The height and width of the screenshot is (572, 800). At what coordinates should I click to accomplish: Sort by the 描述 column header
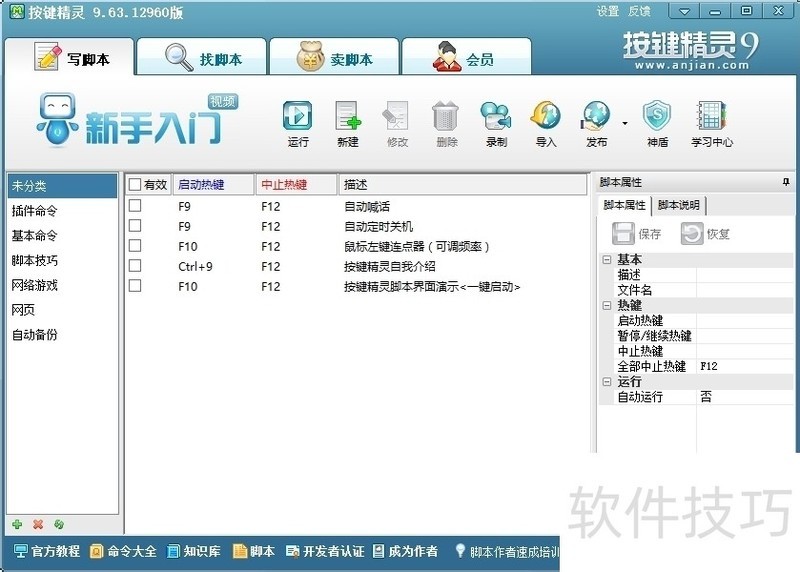463,184
